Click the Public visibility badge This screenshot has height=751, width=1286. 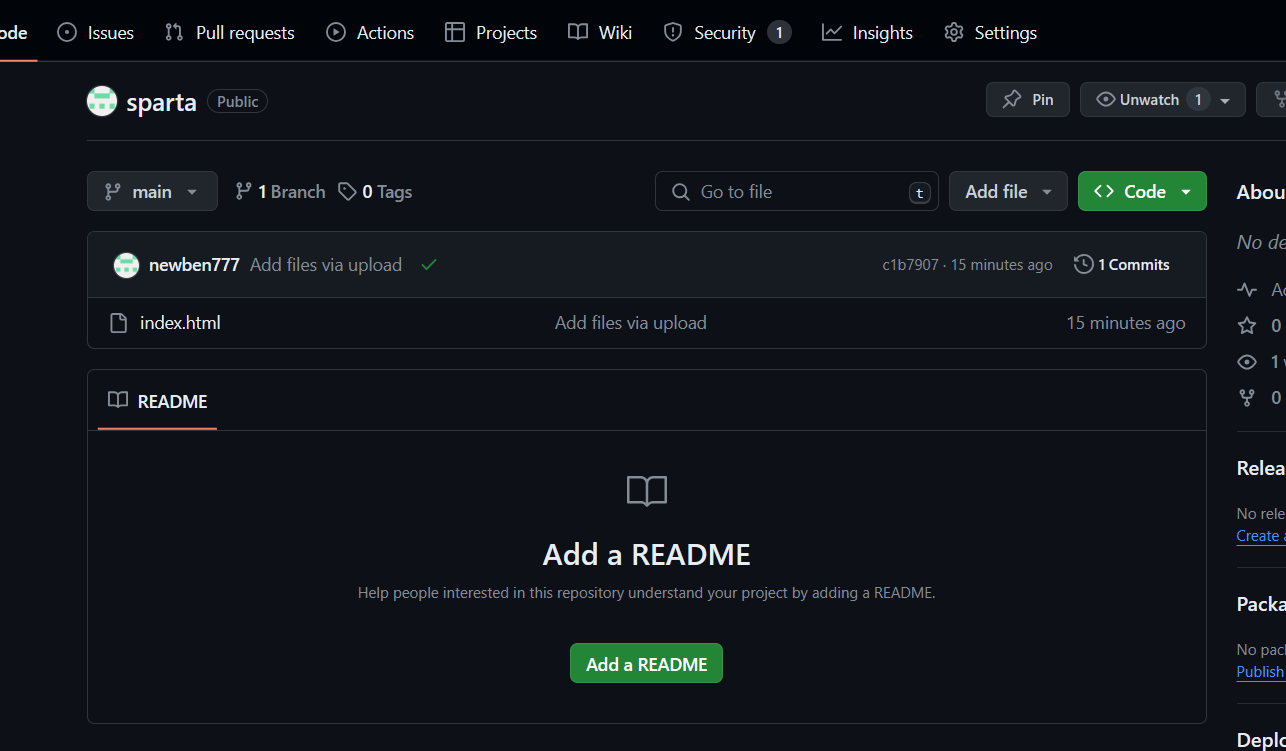click(237, 101)
